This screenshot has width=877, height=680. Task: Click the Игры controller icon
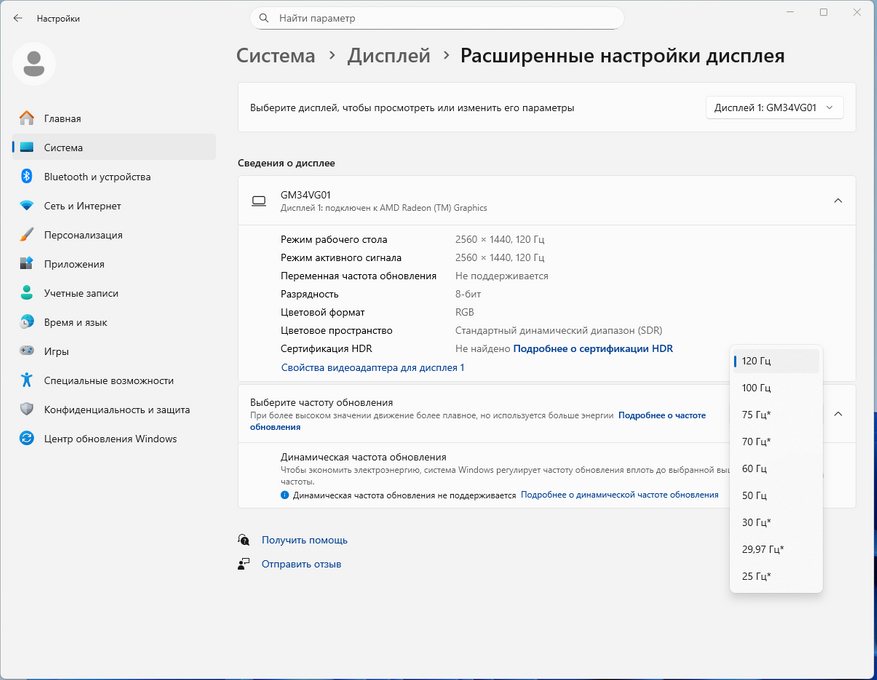(26, 351)
